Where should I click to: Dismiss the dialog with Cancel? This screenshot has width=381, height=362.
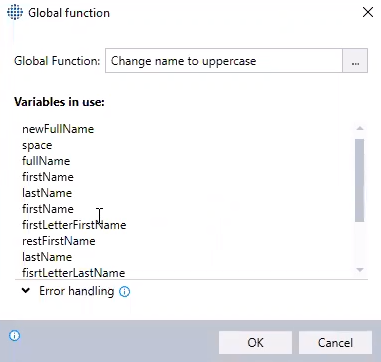pos(335,342)
